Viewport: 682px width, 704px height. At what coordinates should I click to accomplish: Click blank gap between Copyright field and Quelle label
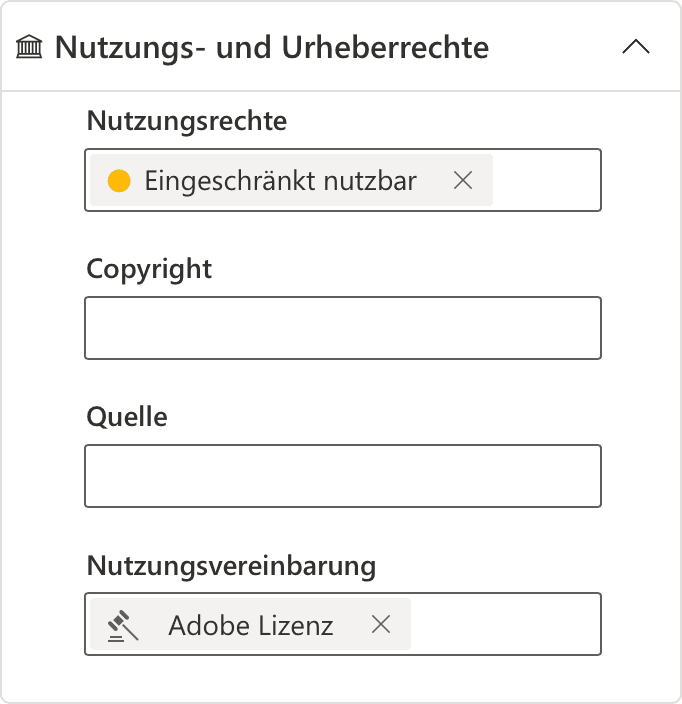[342, 382]
